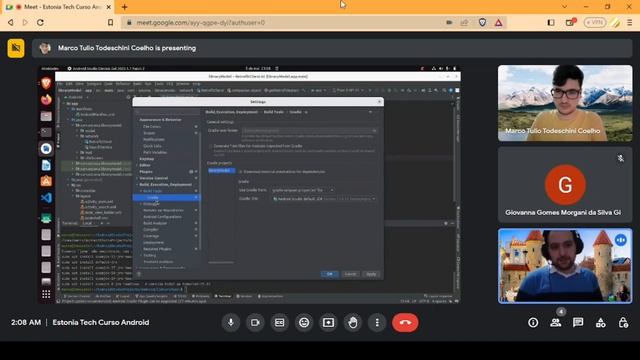Turn off the camera in Meet
Image resolution: width=640 pixels, height=360 pixels.
255,322
